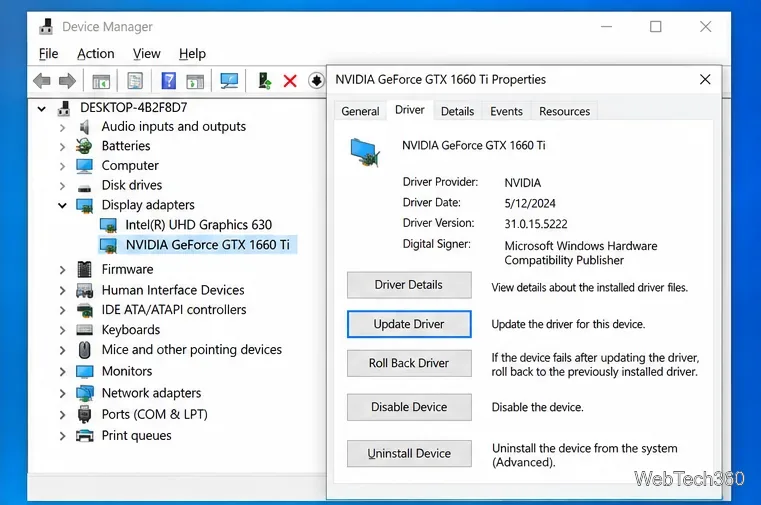Click the Back arrow toolbar icon

(x=42, y=81)
